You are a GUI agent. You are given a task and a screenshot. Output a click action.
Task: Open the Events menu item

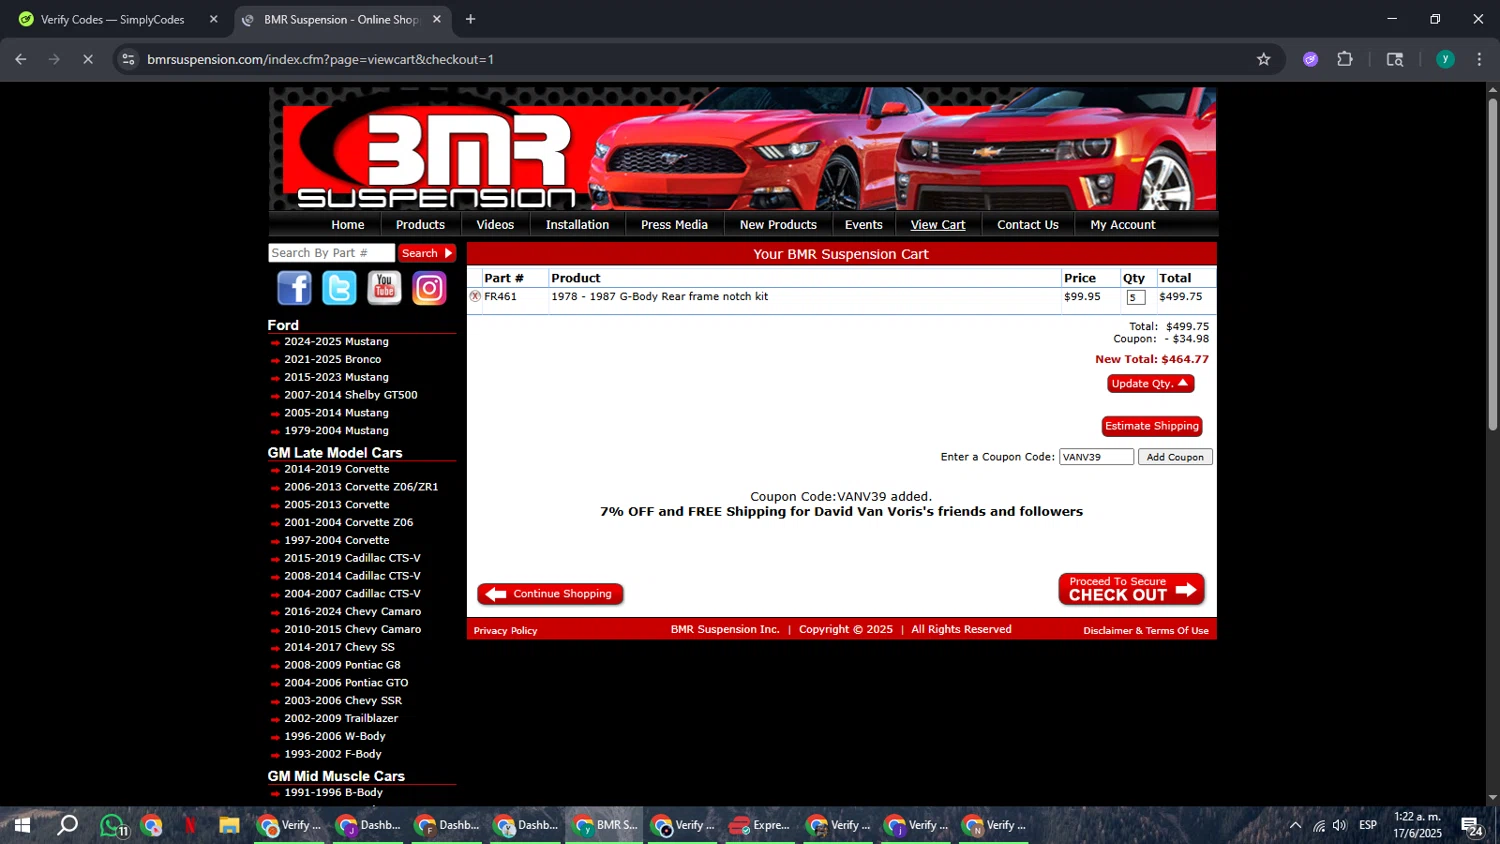[864, 225]
